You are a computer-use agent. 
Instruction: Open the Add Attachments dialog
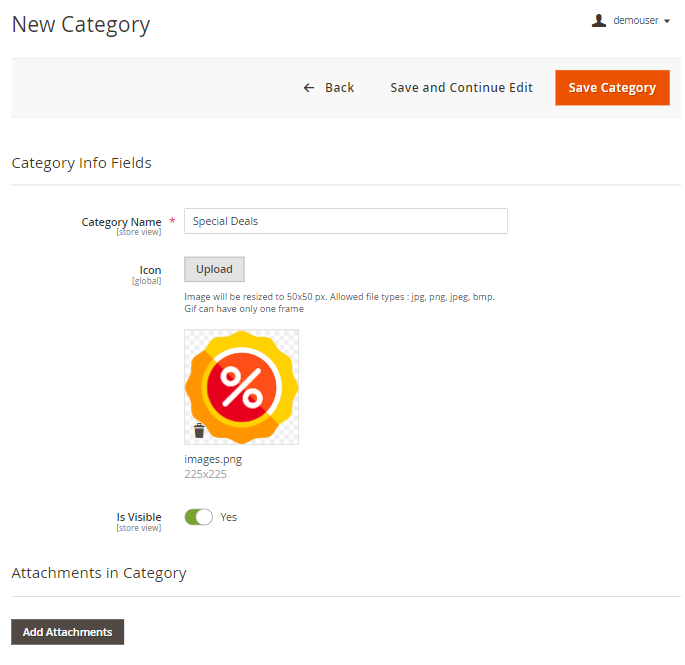67,632
